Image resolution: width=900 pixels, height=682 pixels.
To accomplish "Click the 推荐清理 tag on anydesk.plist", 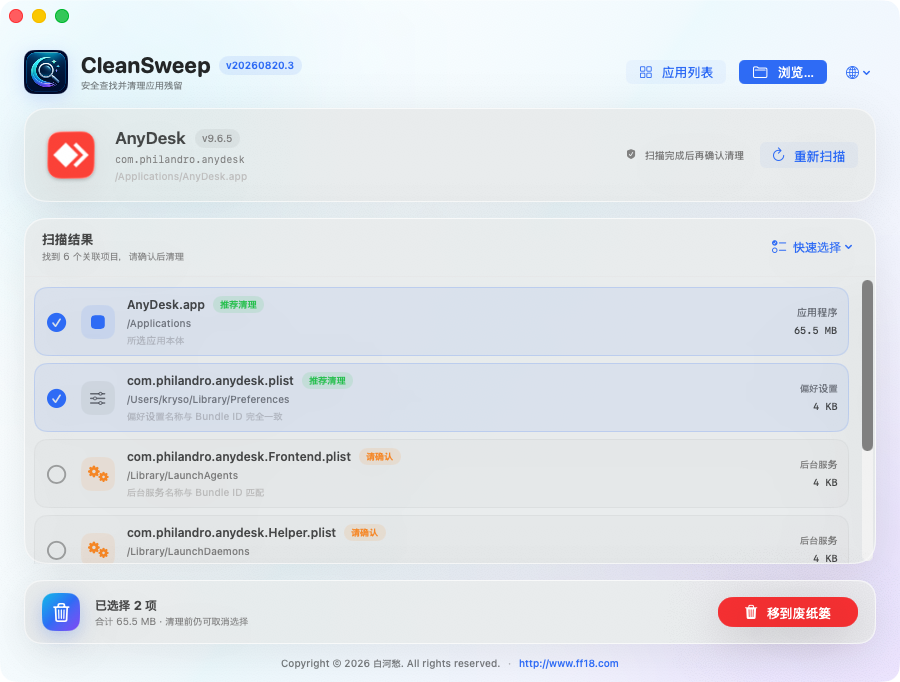I will point(327,381).
